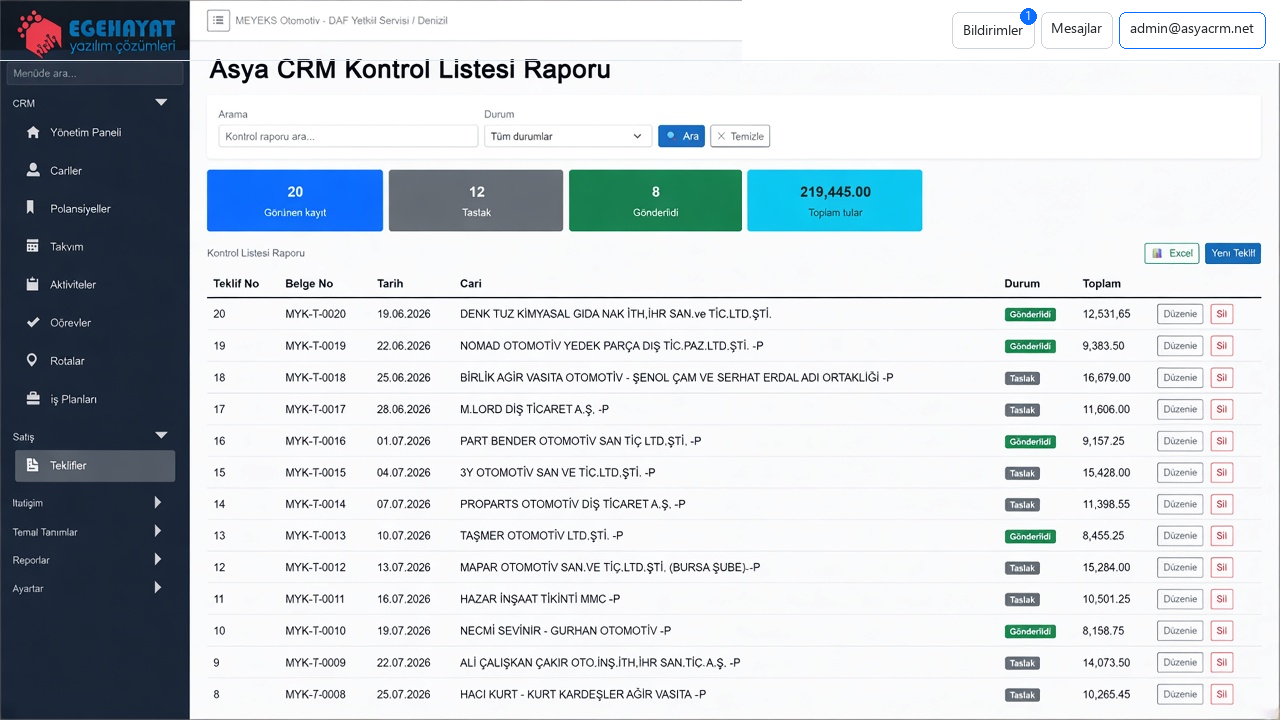This screenshot has height=720, width=1280.
Task: Open Mesajlar messages
Action: tap(1077, 30)
